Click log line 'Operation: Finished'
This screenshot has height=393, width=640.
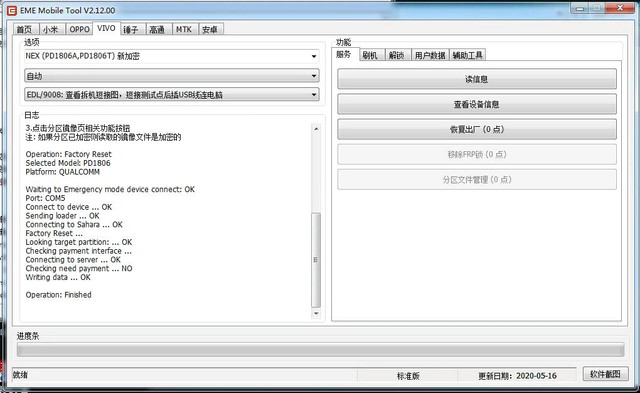58,295
